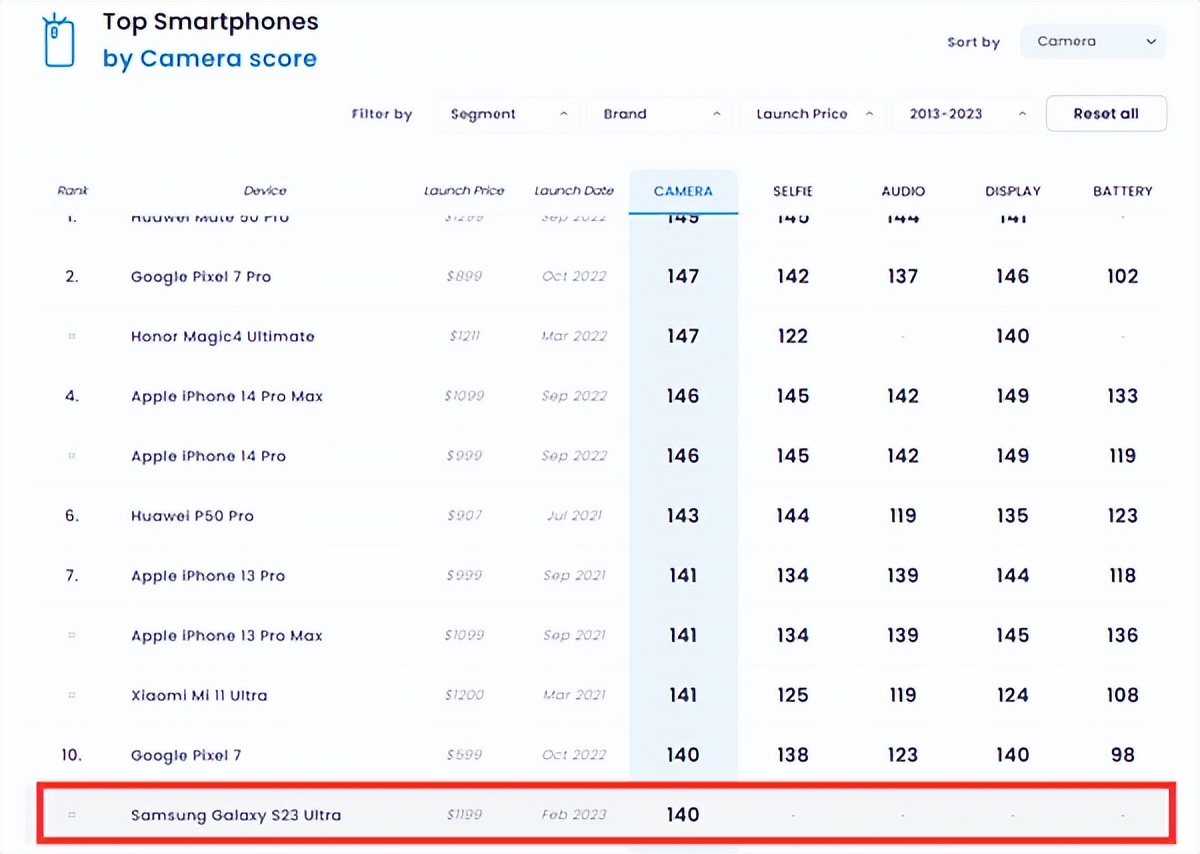Expand the Segment filter

click(x=508, y=114)
